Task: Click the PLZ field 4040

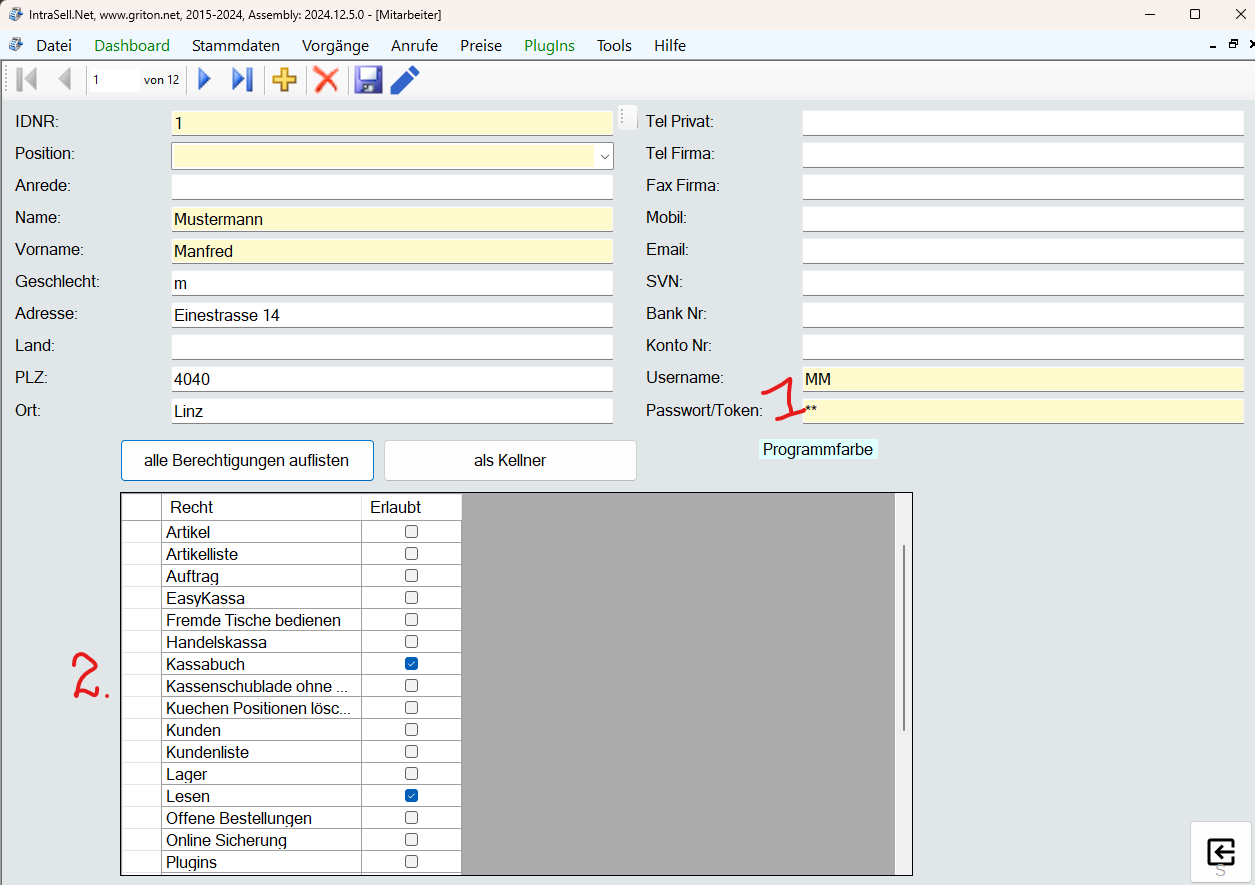Action: 392,379
